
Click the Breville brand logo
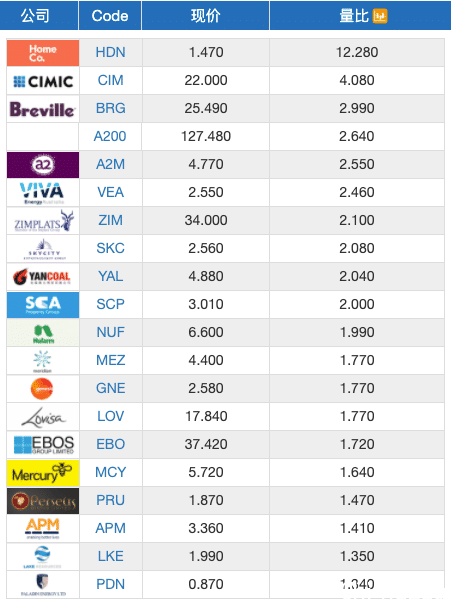point(43,109)
